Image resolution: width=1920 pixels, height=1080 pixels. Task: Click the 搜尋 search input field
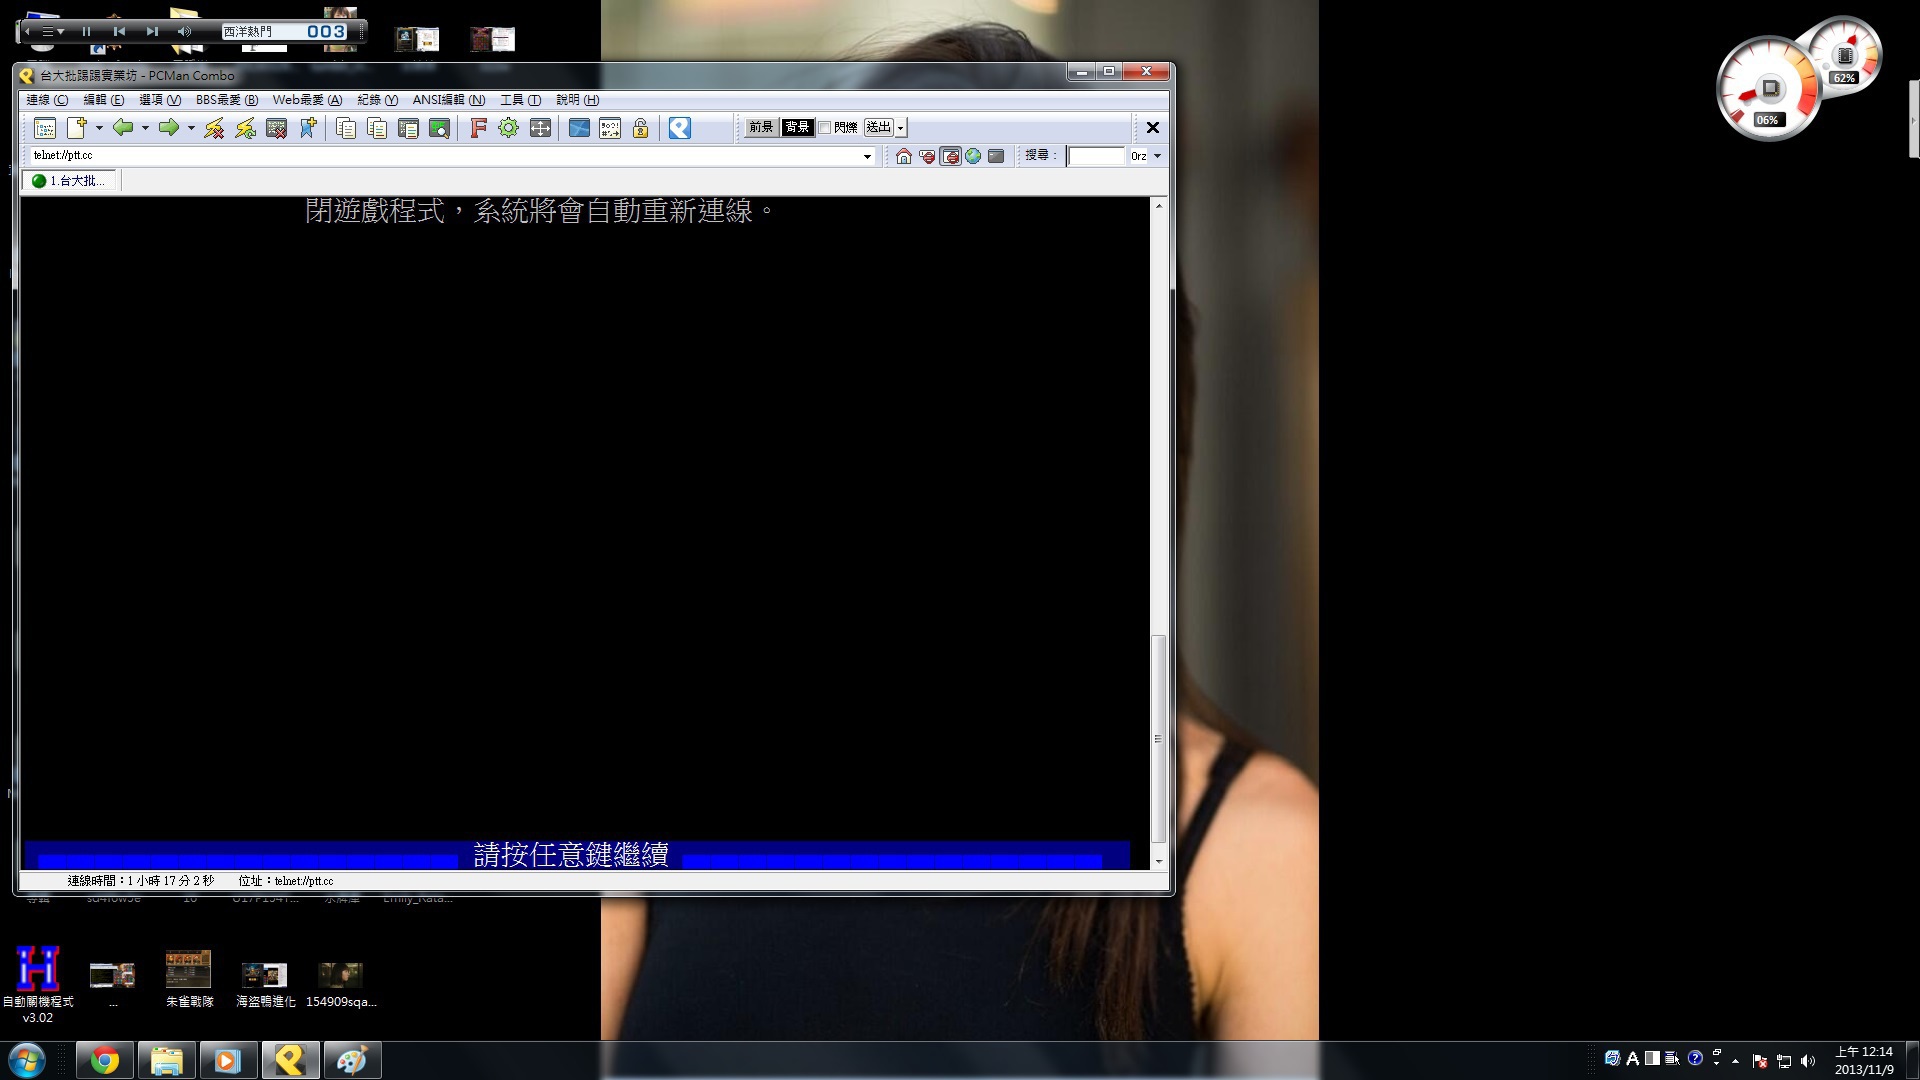1096,156
